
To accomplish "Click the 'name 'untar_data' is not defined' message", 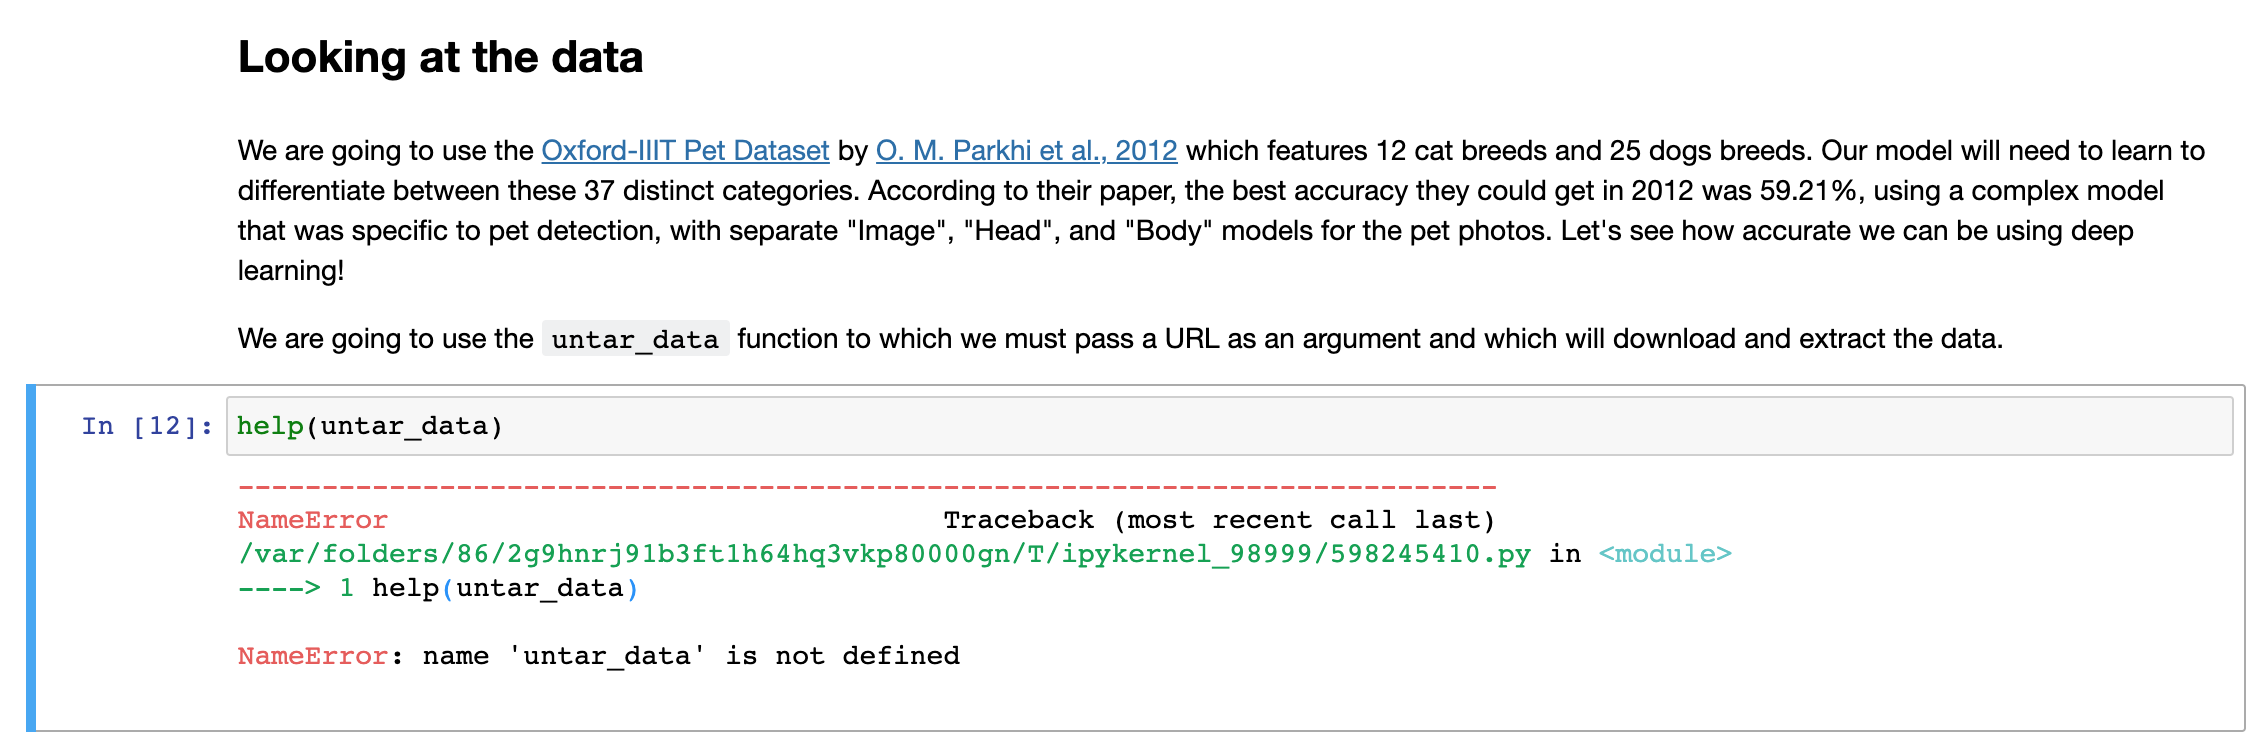I will [x=690, y=656].
